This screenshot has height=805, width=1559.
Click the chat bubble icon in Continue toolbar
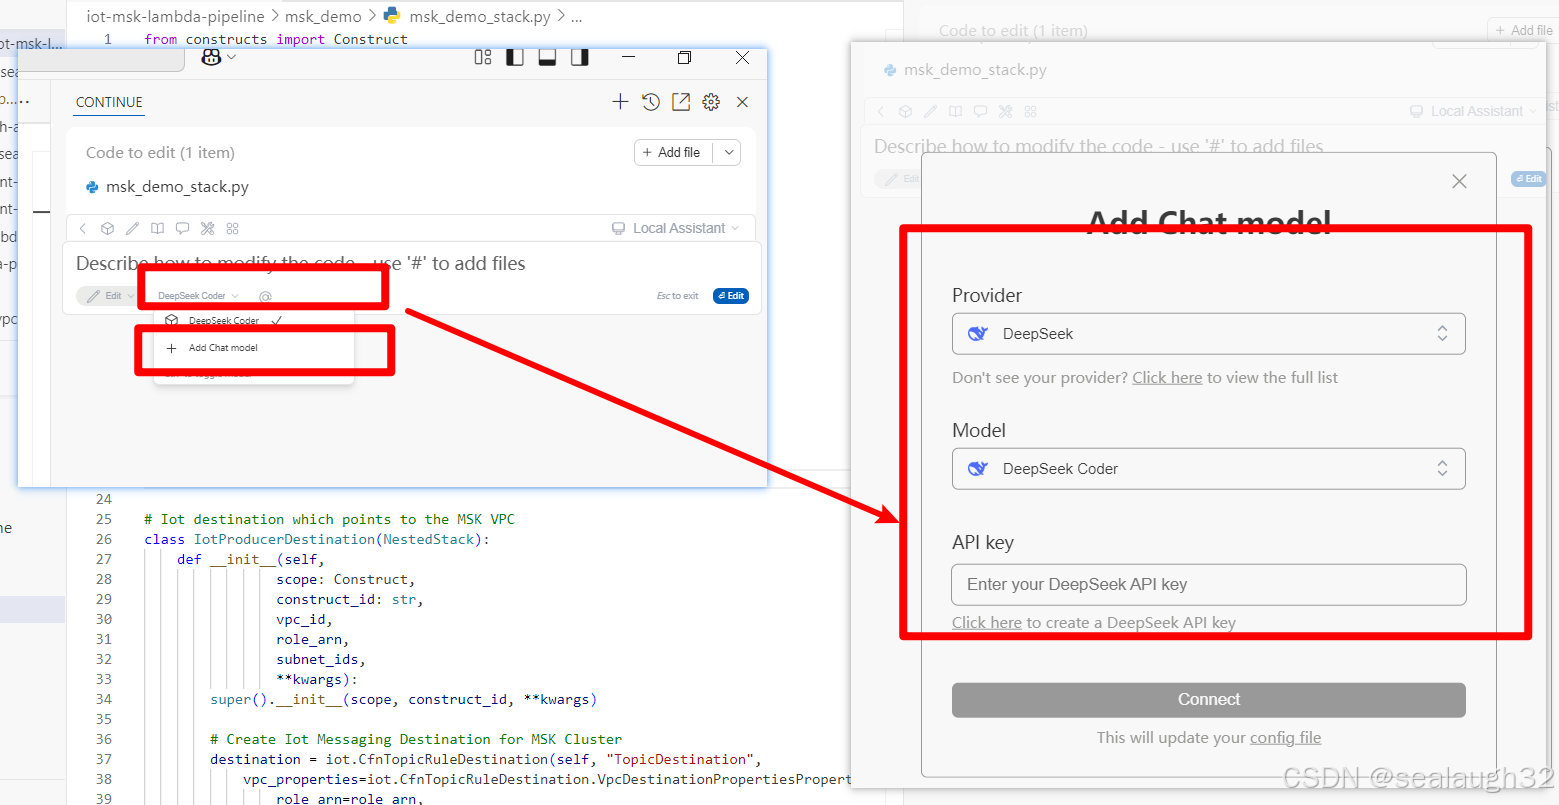click(182, 228)
